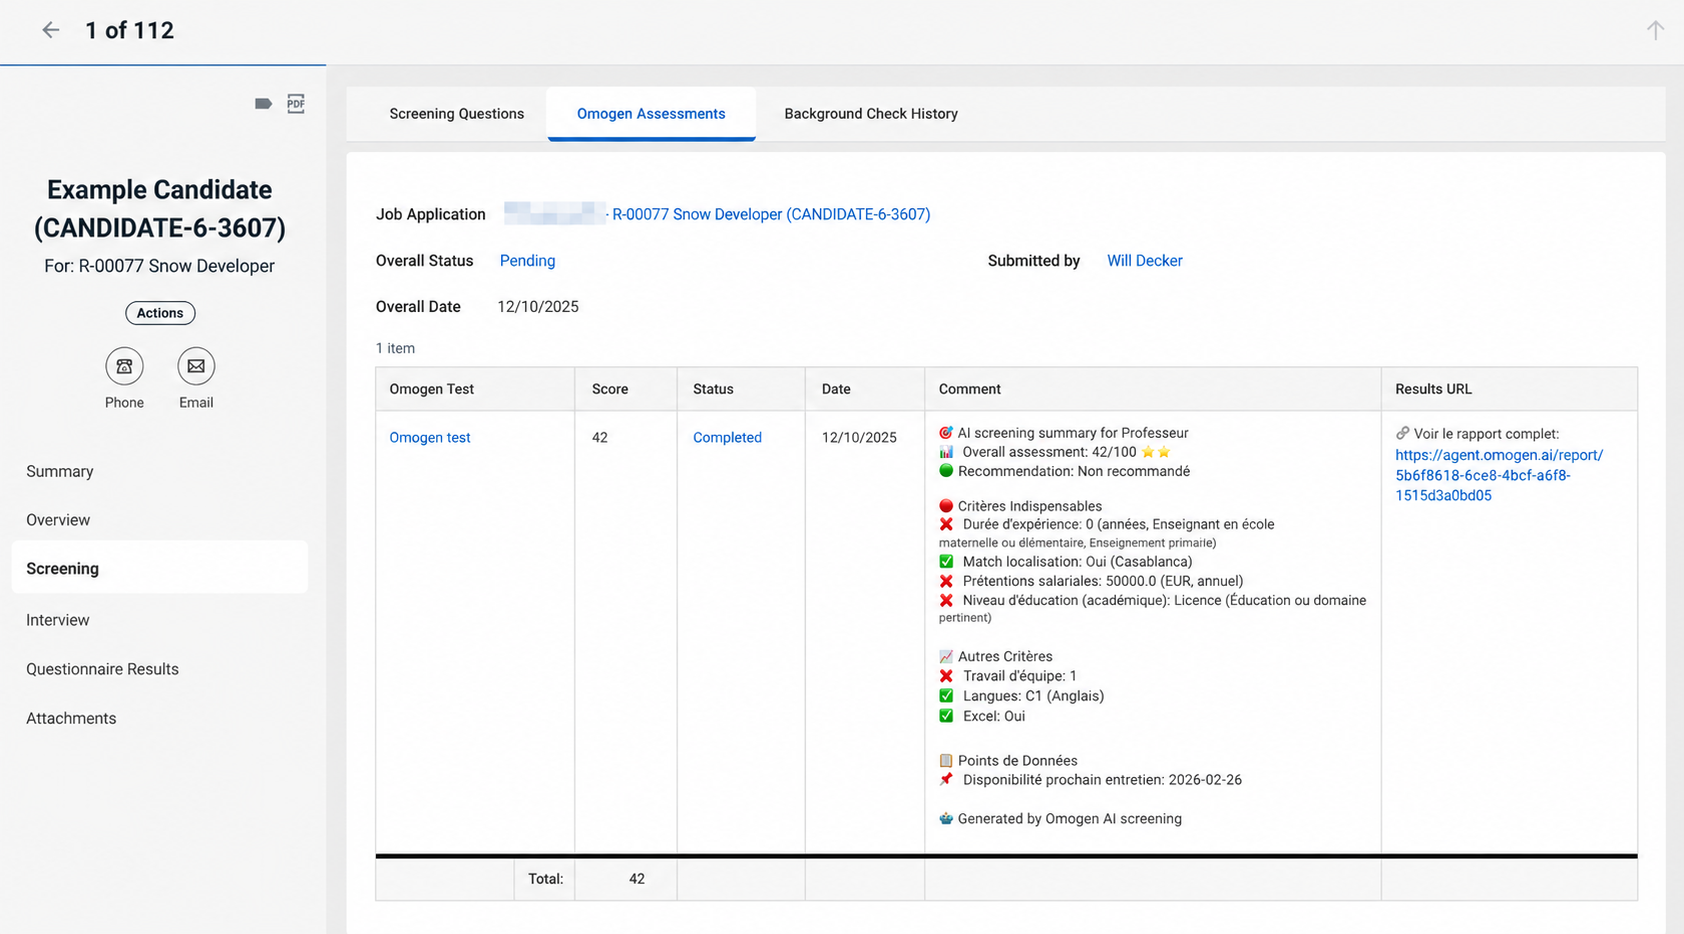Open the agent.omogen.ai report URL
This screenshot has height=934, width=1684.
pos(1499,475)
